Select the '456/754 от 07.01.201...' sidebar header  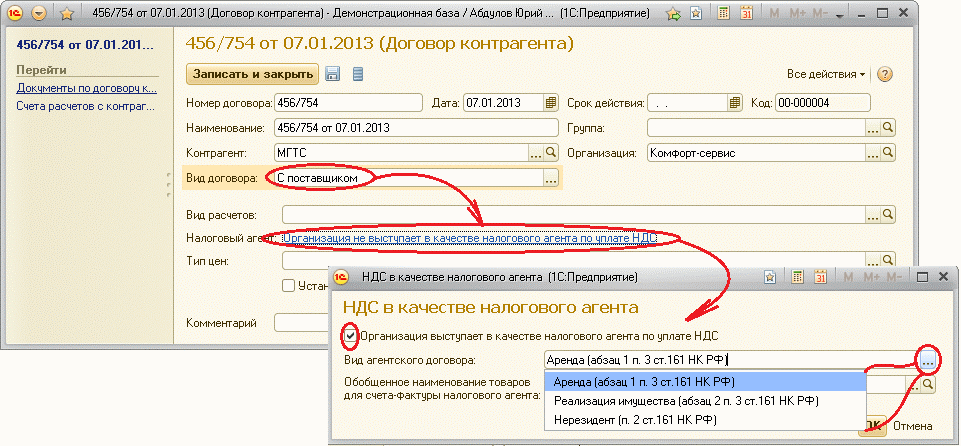tap(85, 45)
